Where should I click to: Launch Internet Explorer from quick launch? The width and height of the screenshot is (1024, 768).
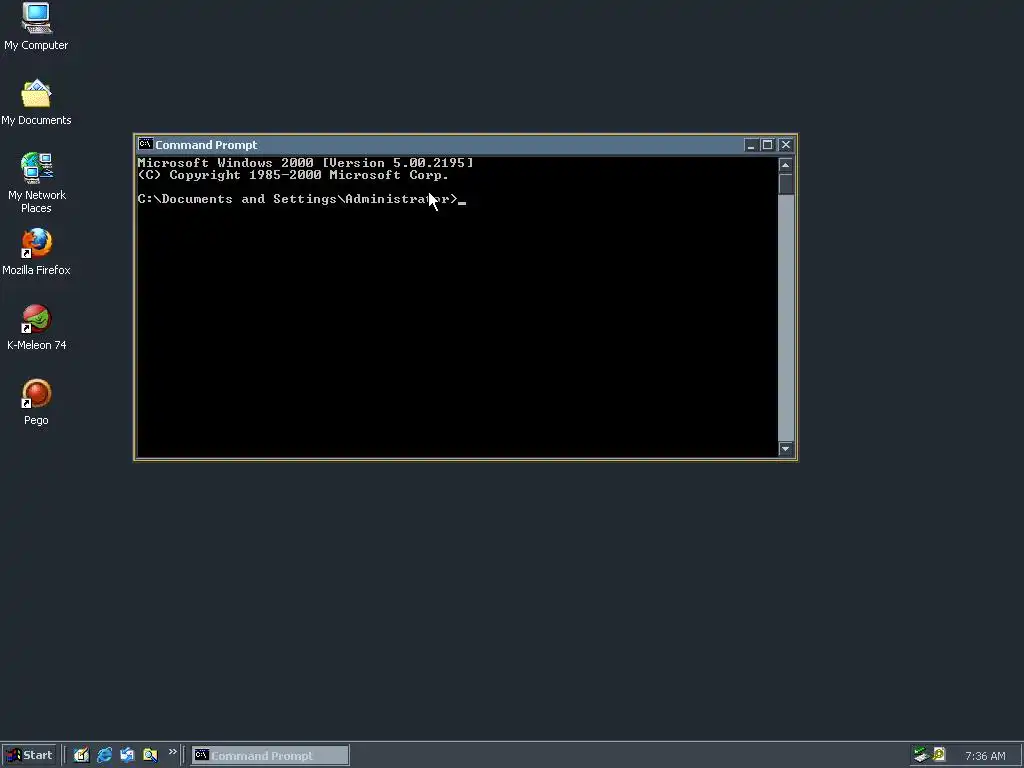tap(104, 755)
